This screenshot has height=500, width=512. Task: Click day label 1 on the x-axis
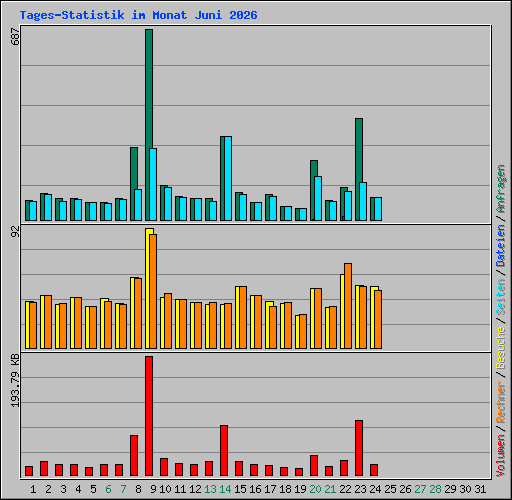point(33,489)
